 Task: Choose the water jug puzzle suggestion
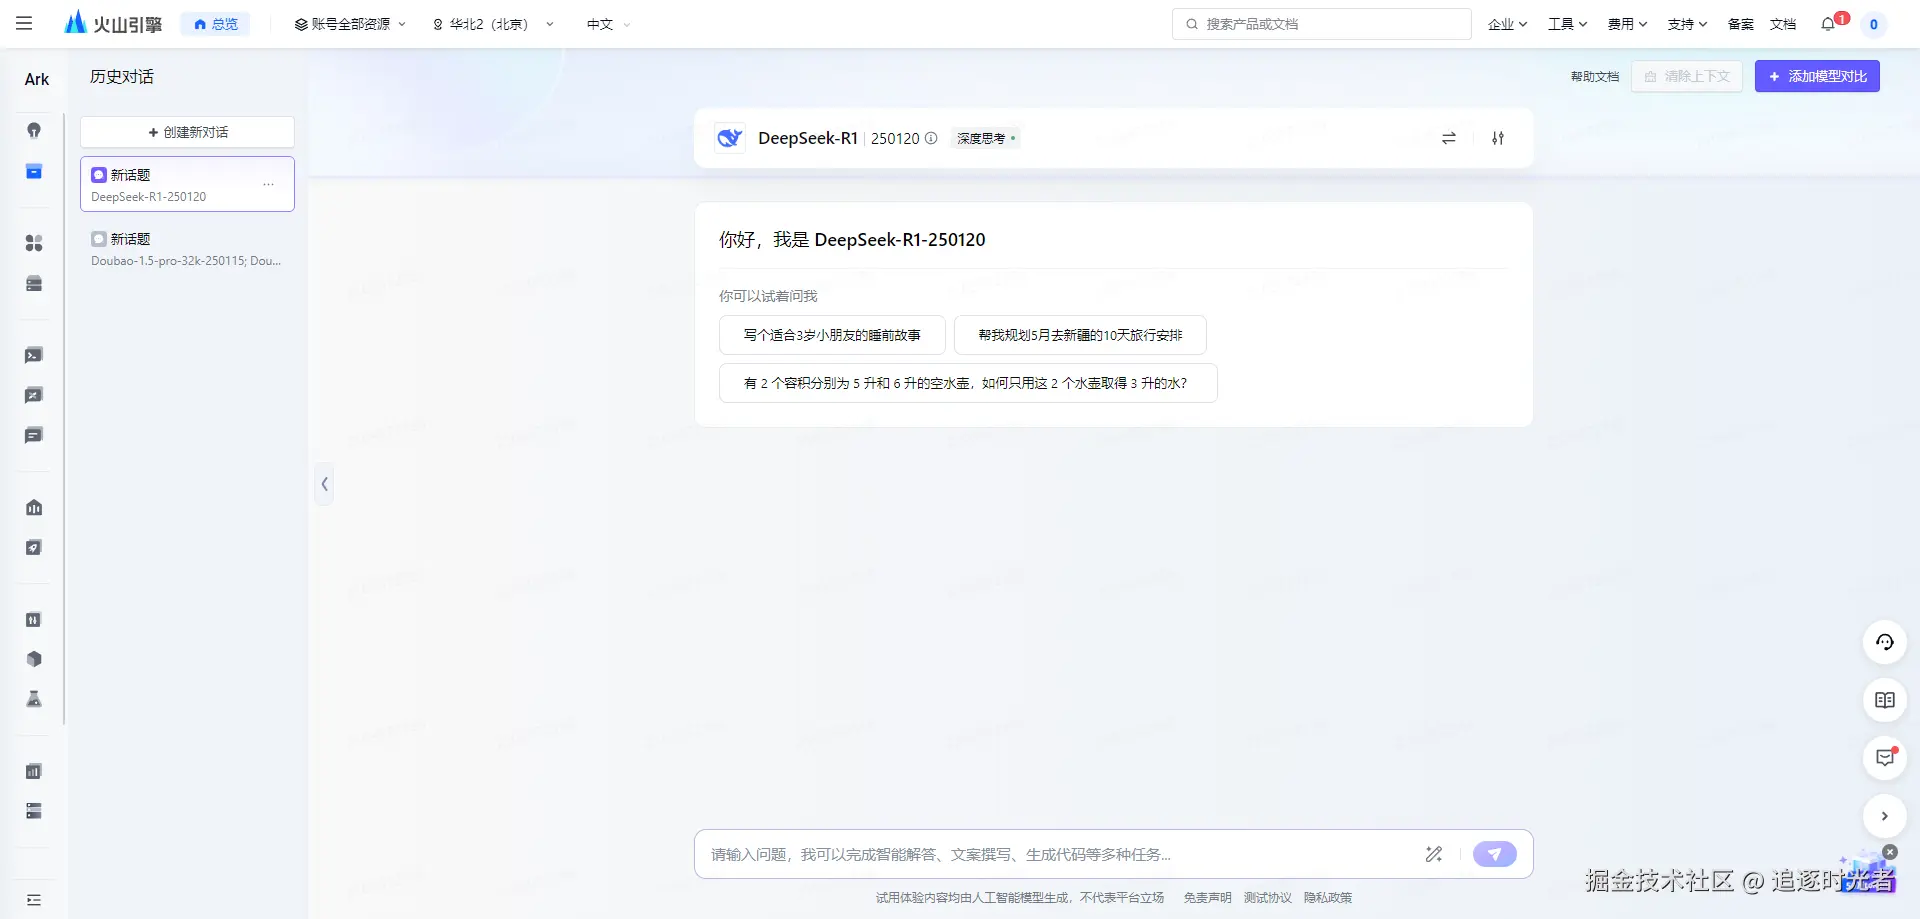tap(968, 383)
